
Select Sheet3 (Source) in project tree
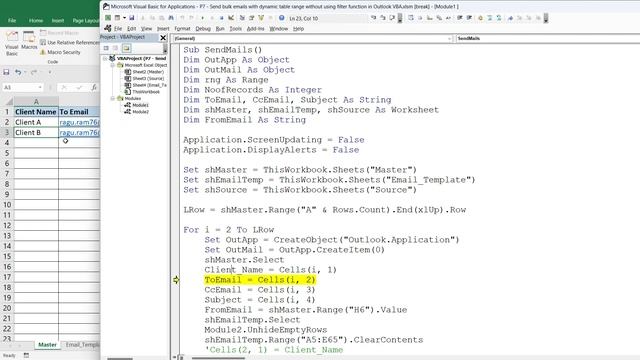[x=144, y=78]
